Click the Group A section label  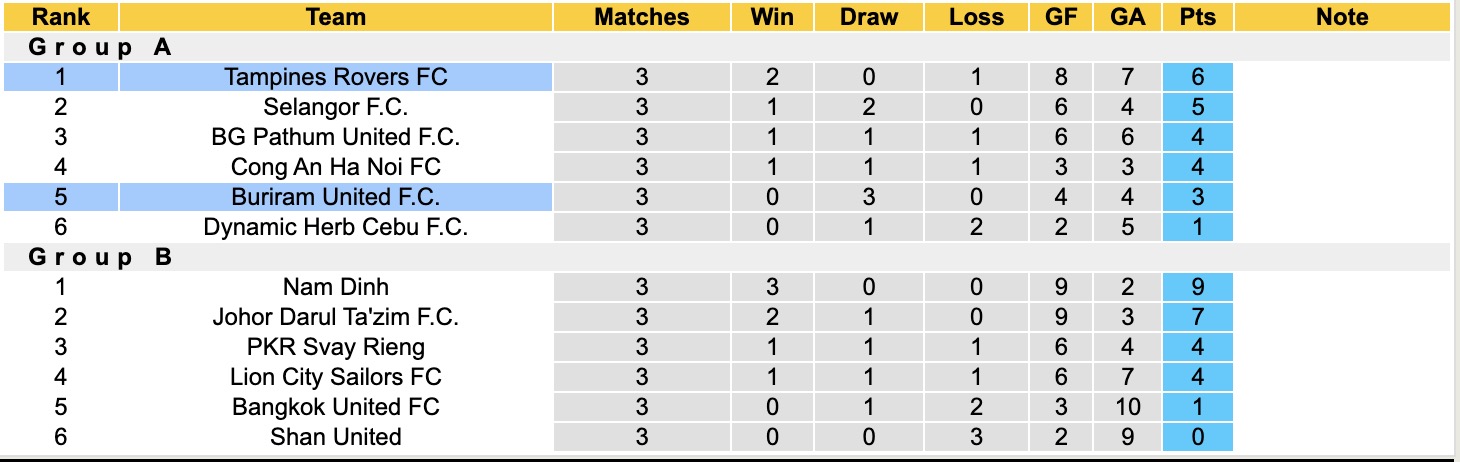point(100,47)
